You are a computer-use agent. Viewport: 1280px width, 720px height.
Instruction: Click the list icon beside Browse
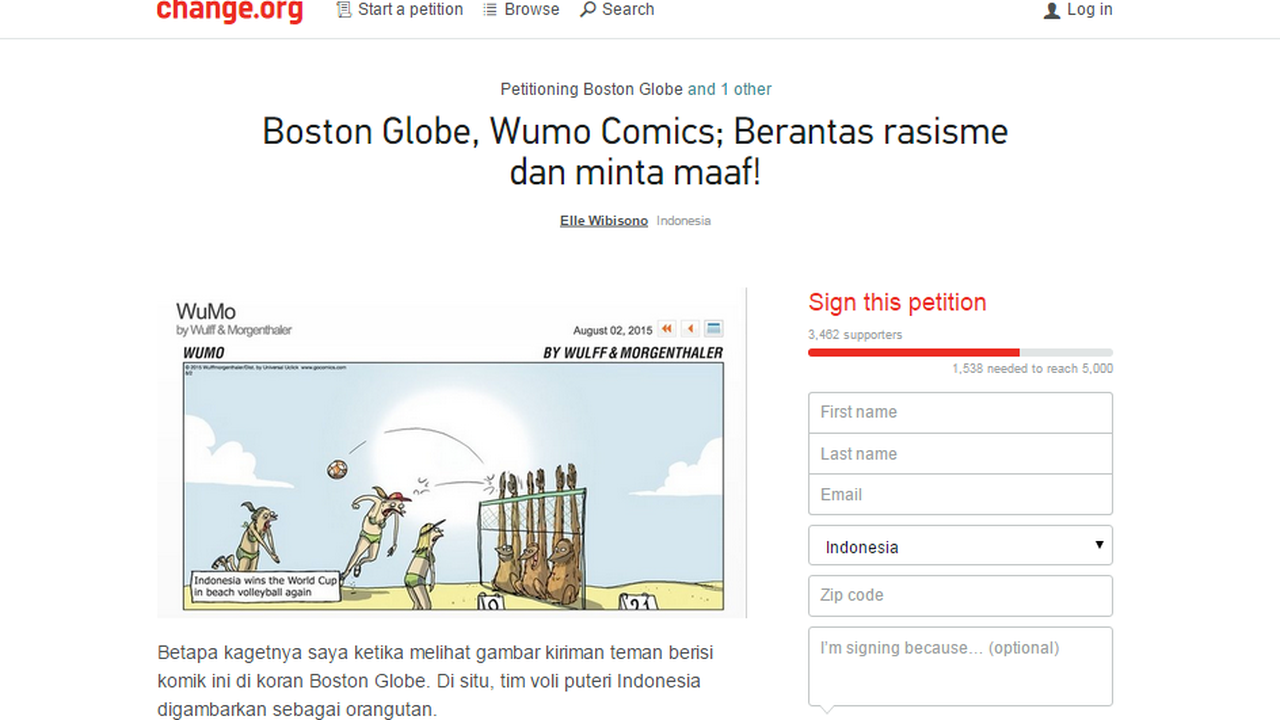[490, 10]
